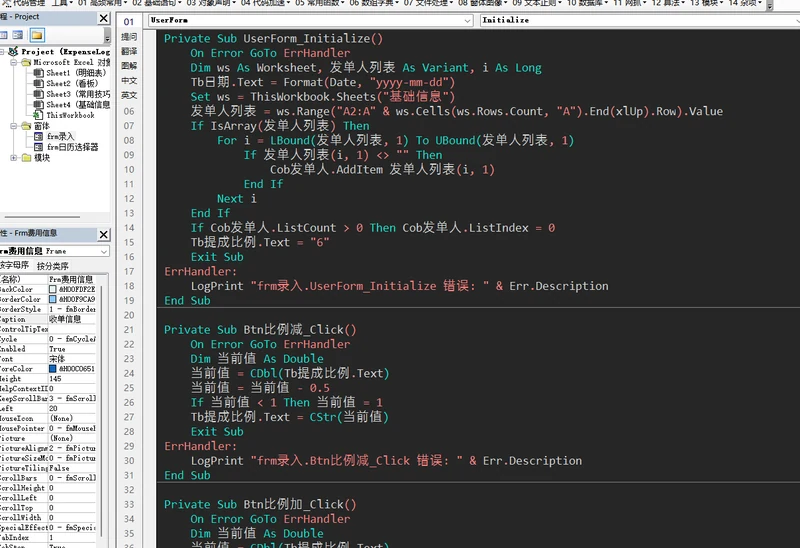Viewport: 800px width, 548px height.
Task: Click the View Object icon in Project panel
Action: (18, 35)
